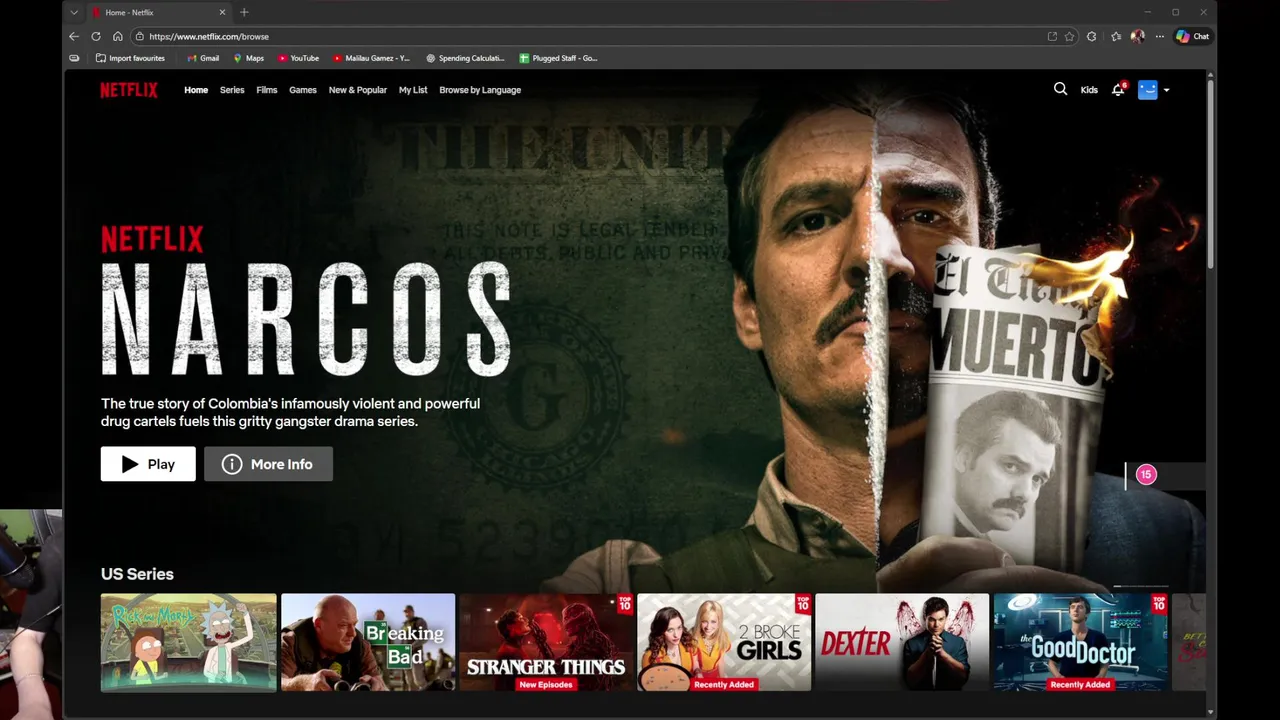Screen dimensions: 1280x720
Task: Open the favourites list icon
Action: coord(1116,36)
